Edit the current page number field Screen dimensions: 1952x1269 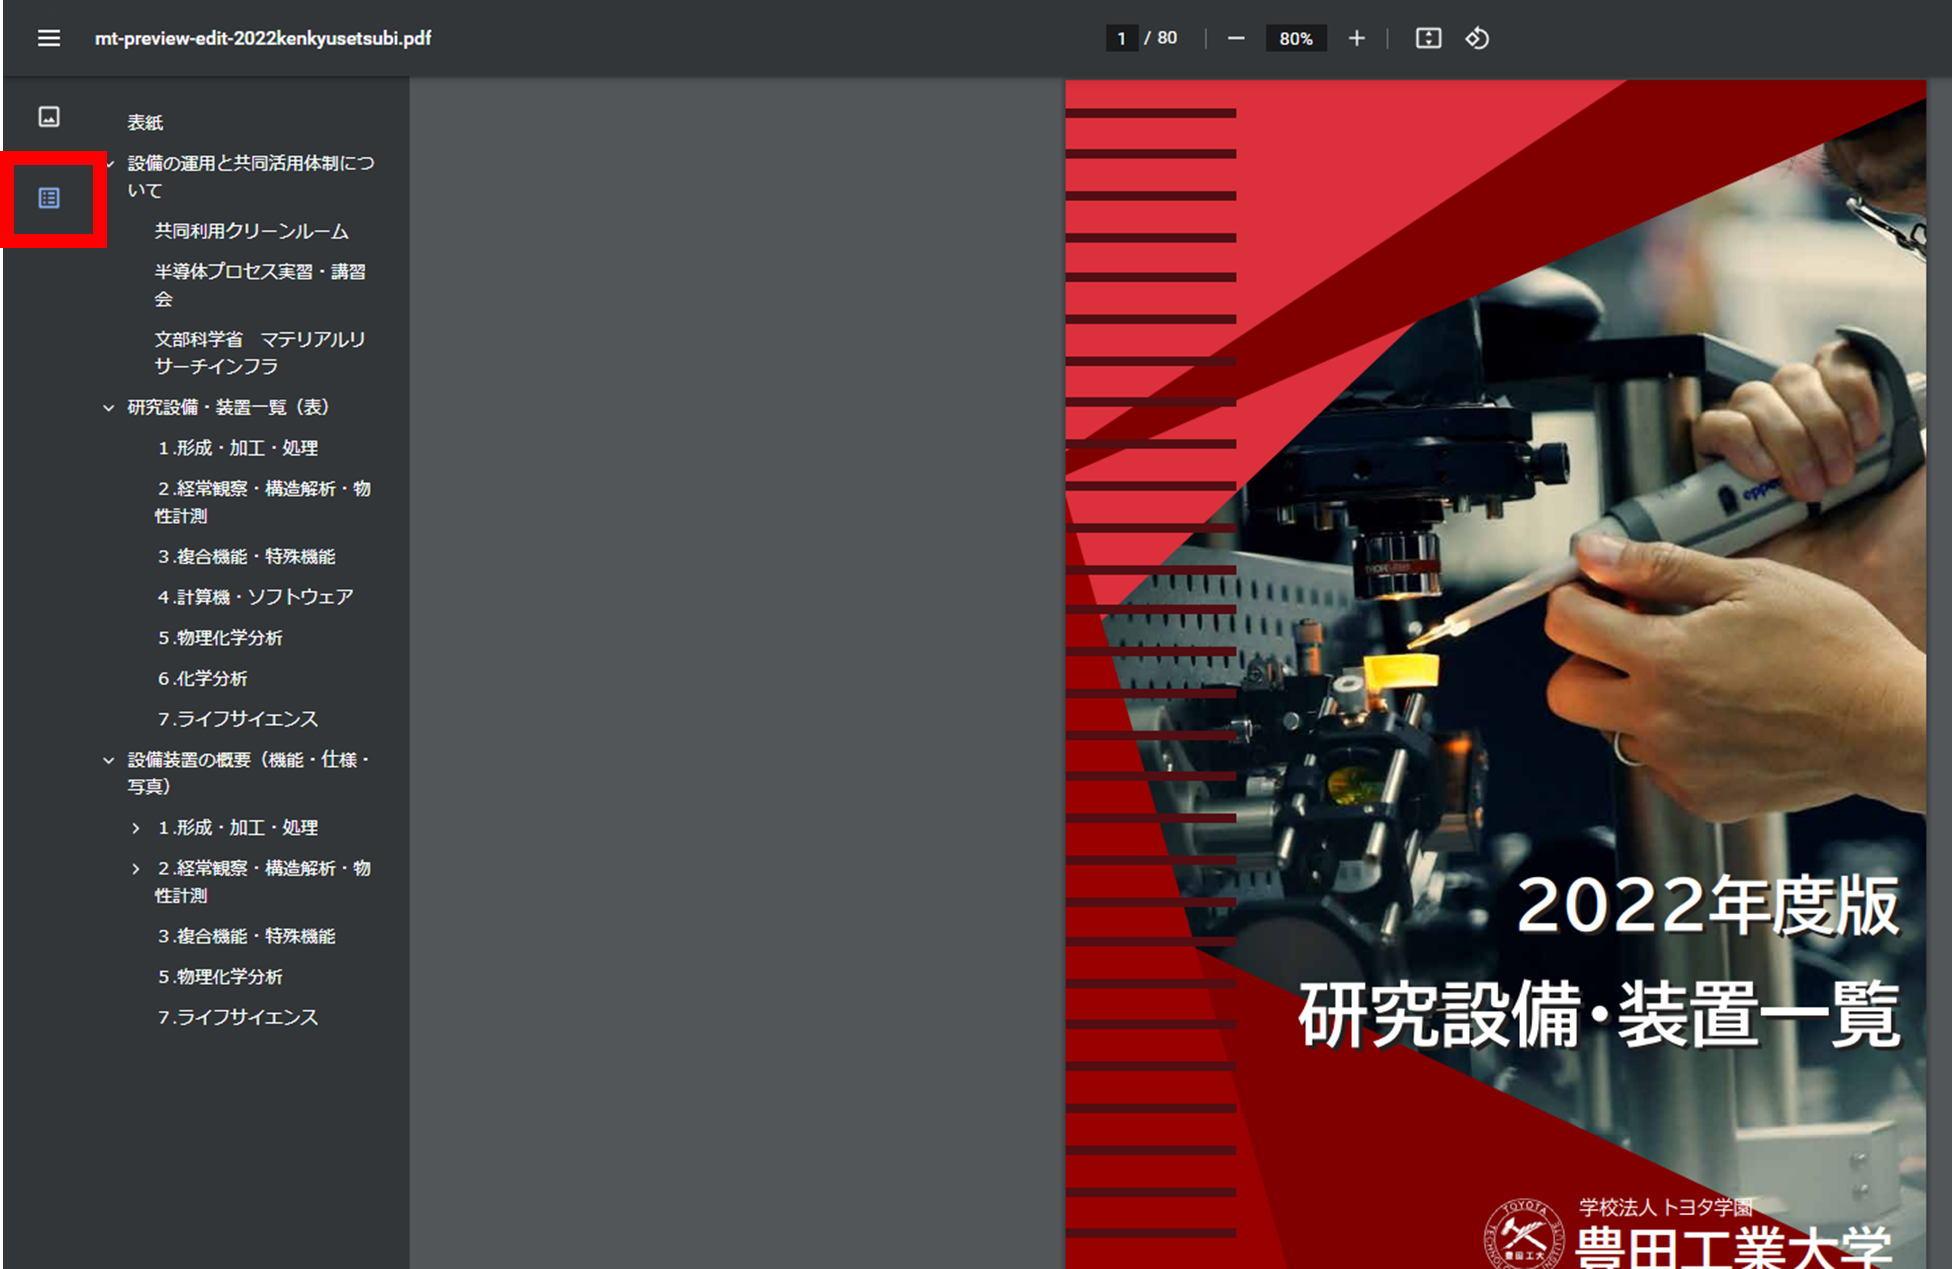[x=1122, y=38]
